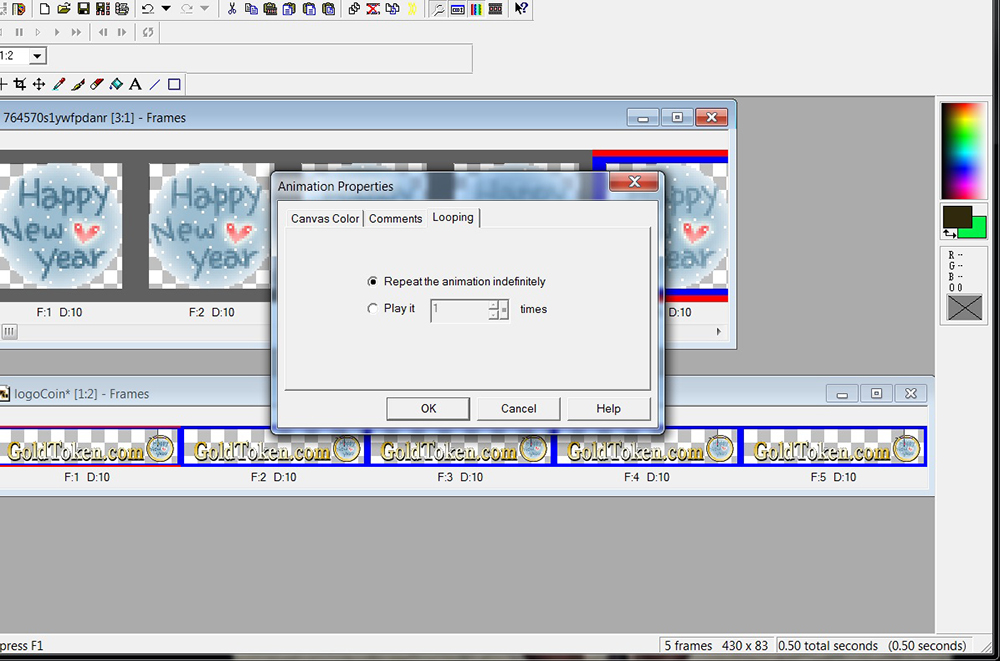Select the Flood Fill bucket tool
Viewport: 1000px width, 661px height.
coord(116,85)
